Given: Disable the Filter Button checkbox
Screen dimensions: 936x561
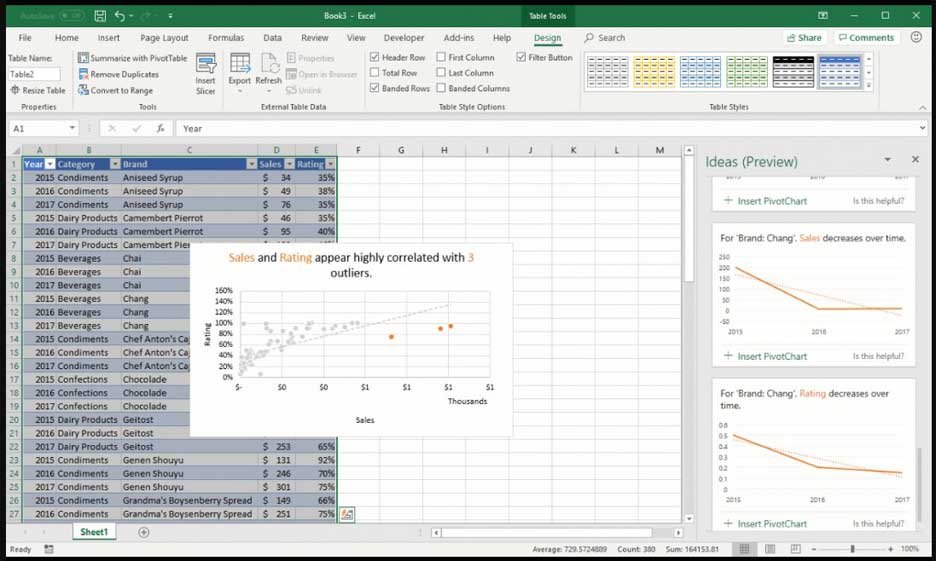Looking at the screenshot, I should 521,57.
